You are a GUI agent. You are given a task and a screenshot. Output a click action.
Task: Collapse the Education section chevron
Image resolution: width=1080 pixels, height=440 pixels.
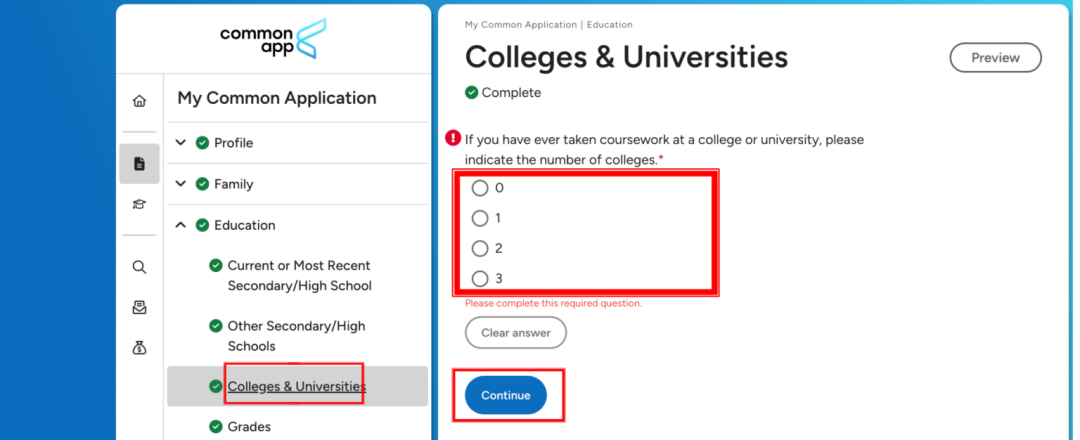coord(181,225)
